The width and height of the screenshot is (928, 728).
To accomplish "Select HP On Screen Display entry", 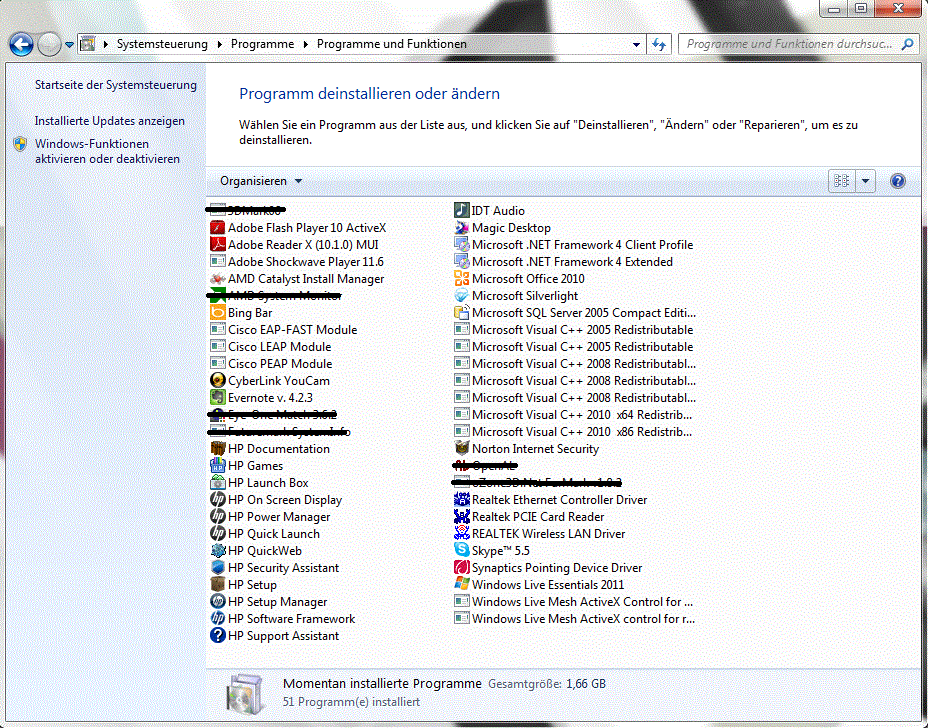I will click(x=276, y=500).
